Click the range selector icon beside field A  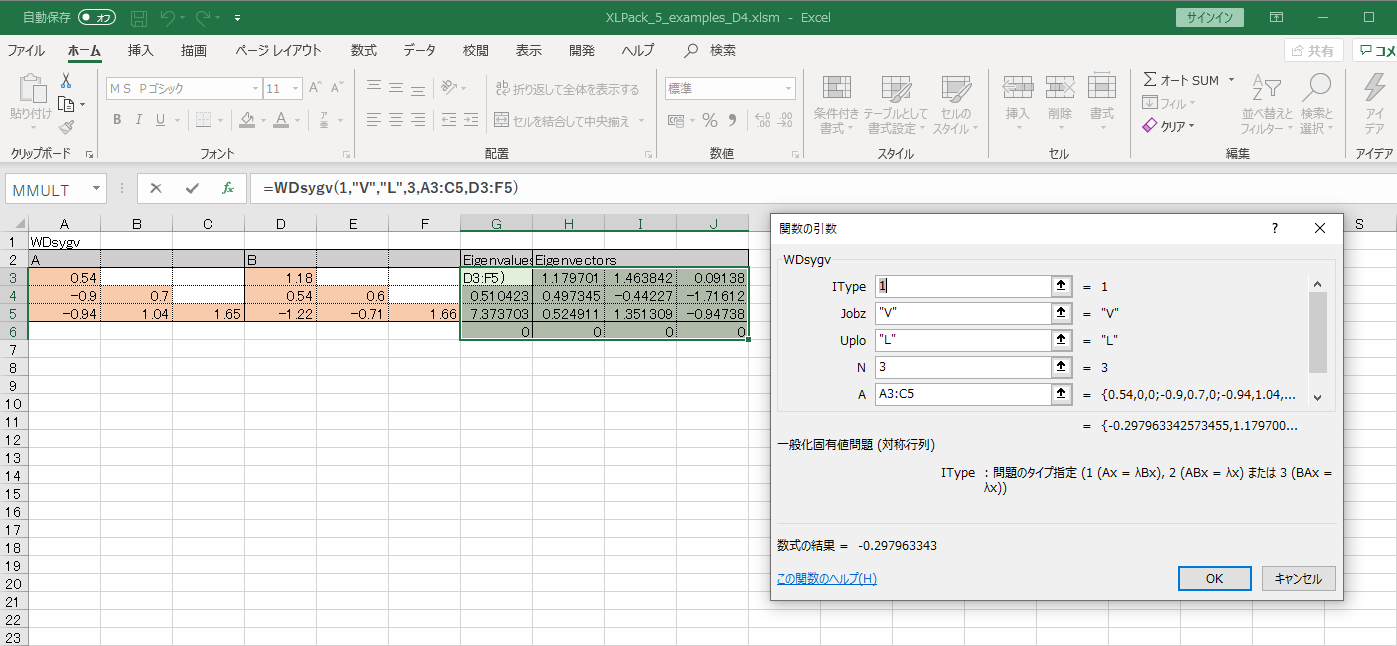click(1059, 394)
